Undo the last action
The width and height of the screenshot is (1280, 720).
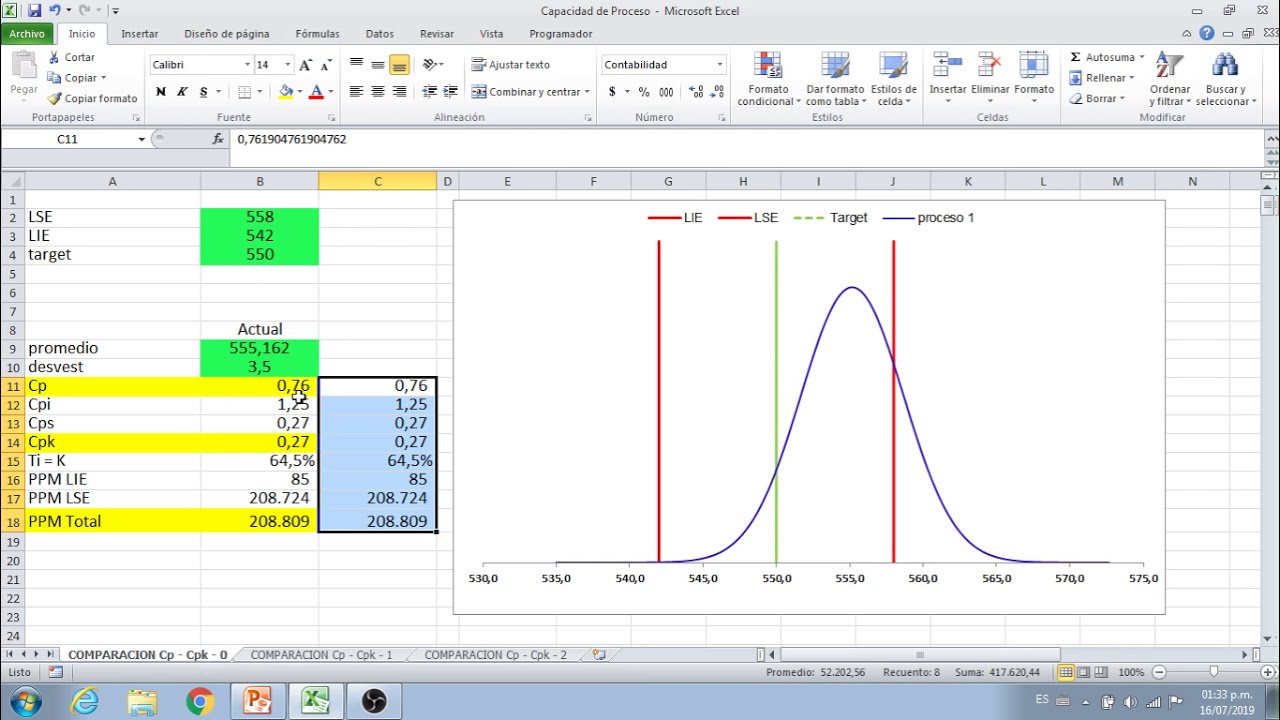(55, 10)
